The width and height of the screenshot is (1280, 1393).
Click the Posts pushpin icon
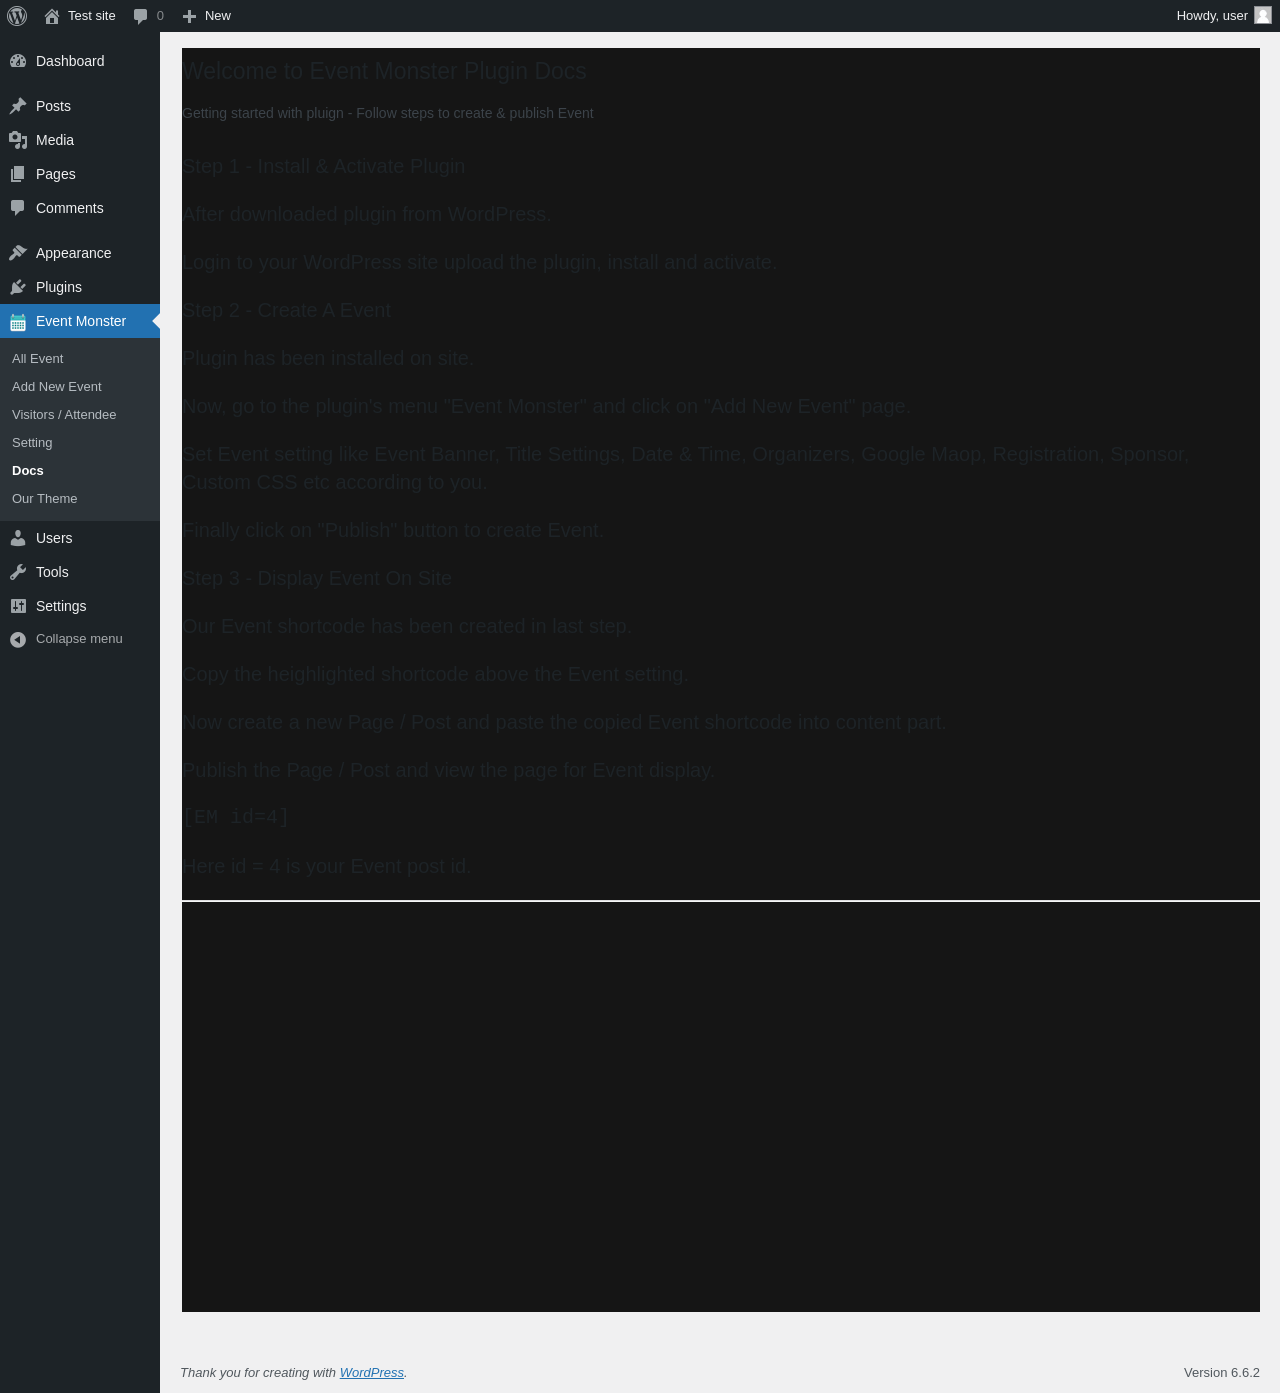coord(18,106)
